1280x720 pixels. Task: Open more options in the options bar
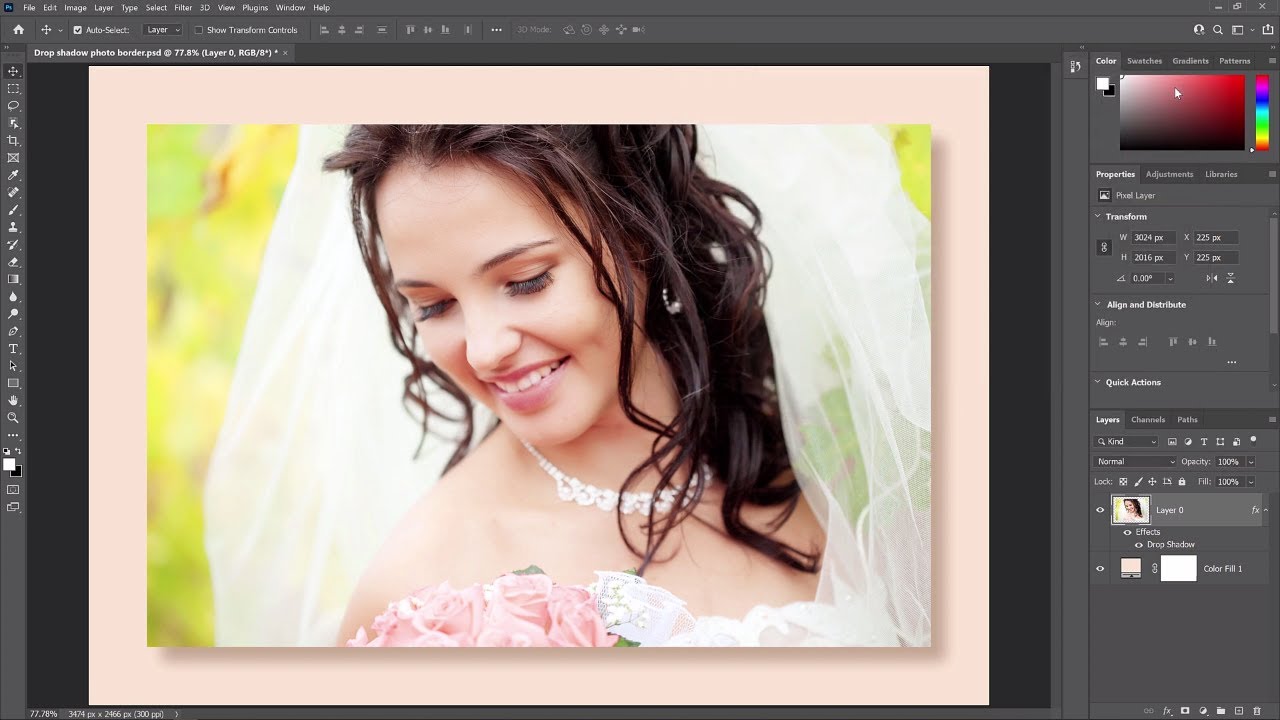pyautogui.click(x=496, y=30)
